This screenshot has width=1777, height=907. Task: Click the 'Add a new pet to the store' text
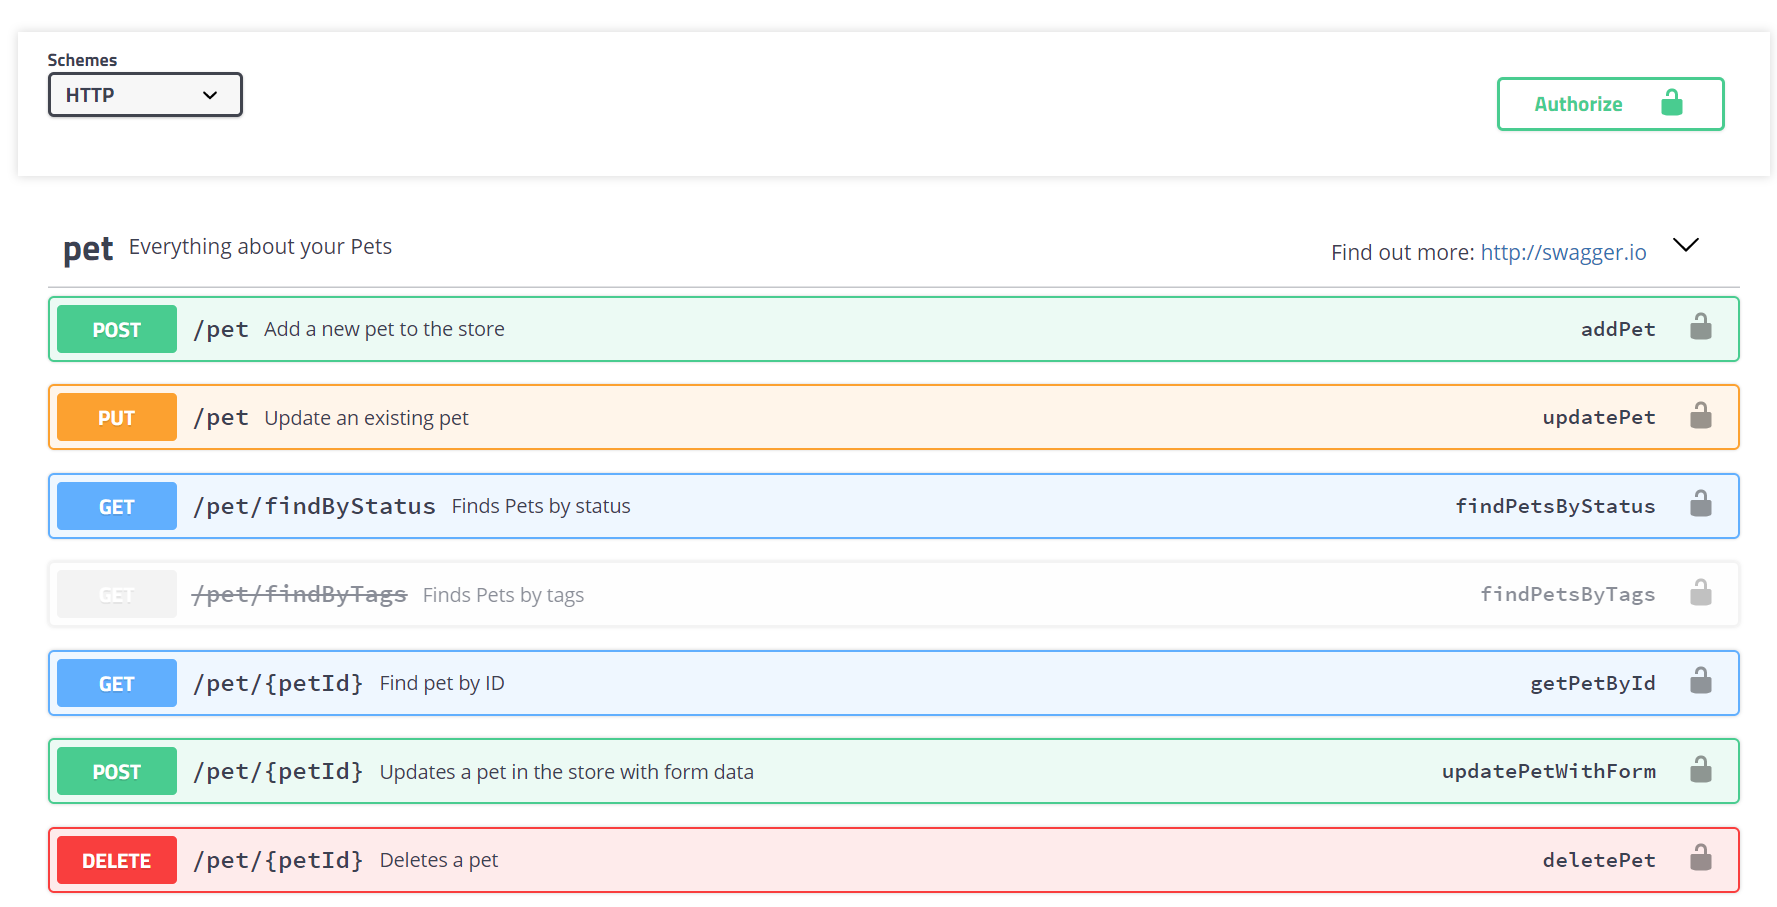pos(384,329)
